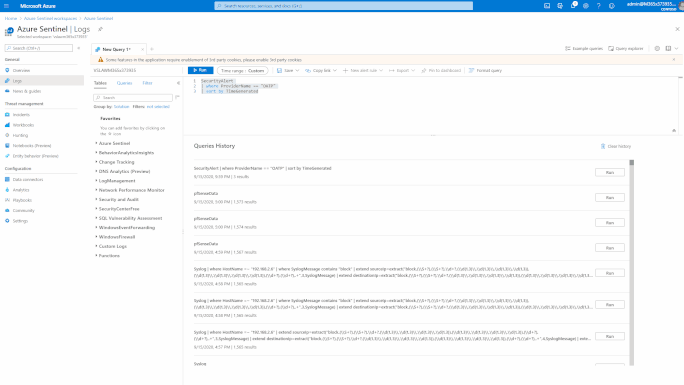
Task: Open the Copy link dropdown
Action: pyautogui.click(x=321, y=71)
